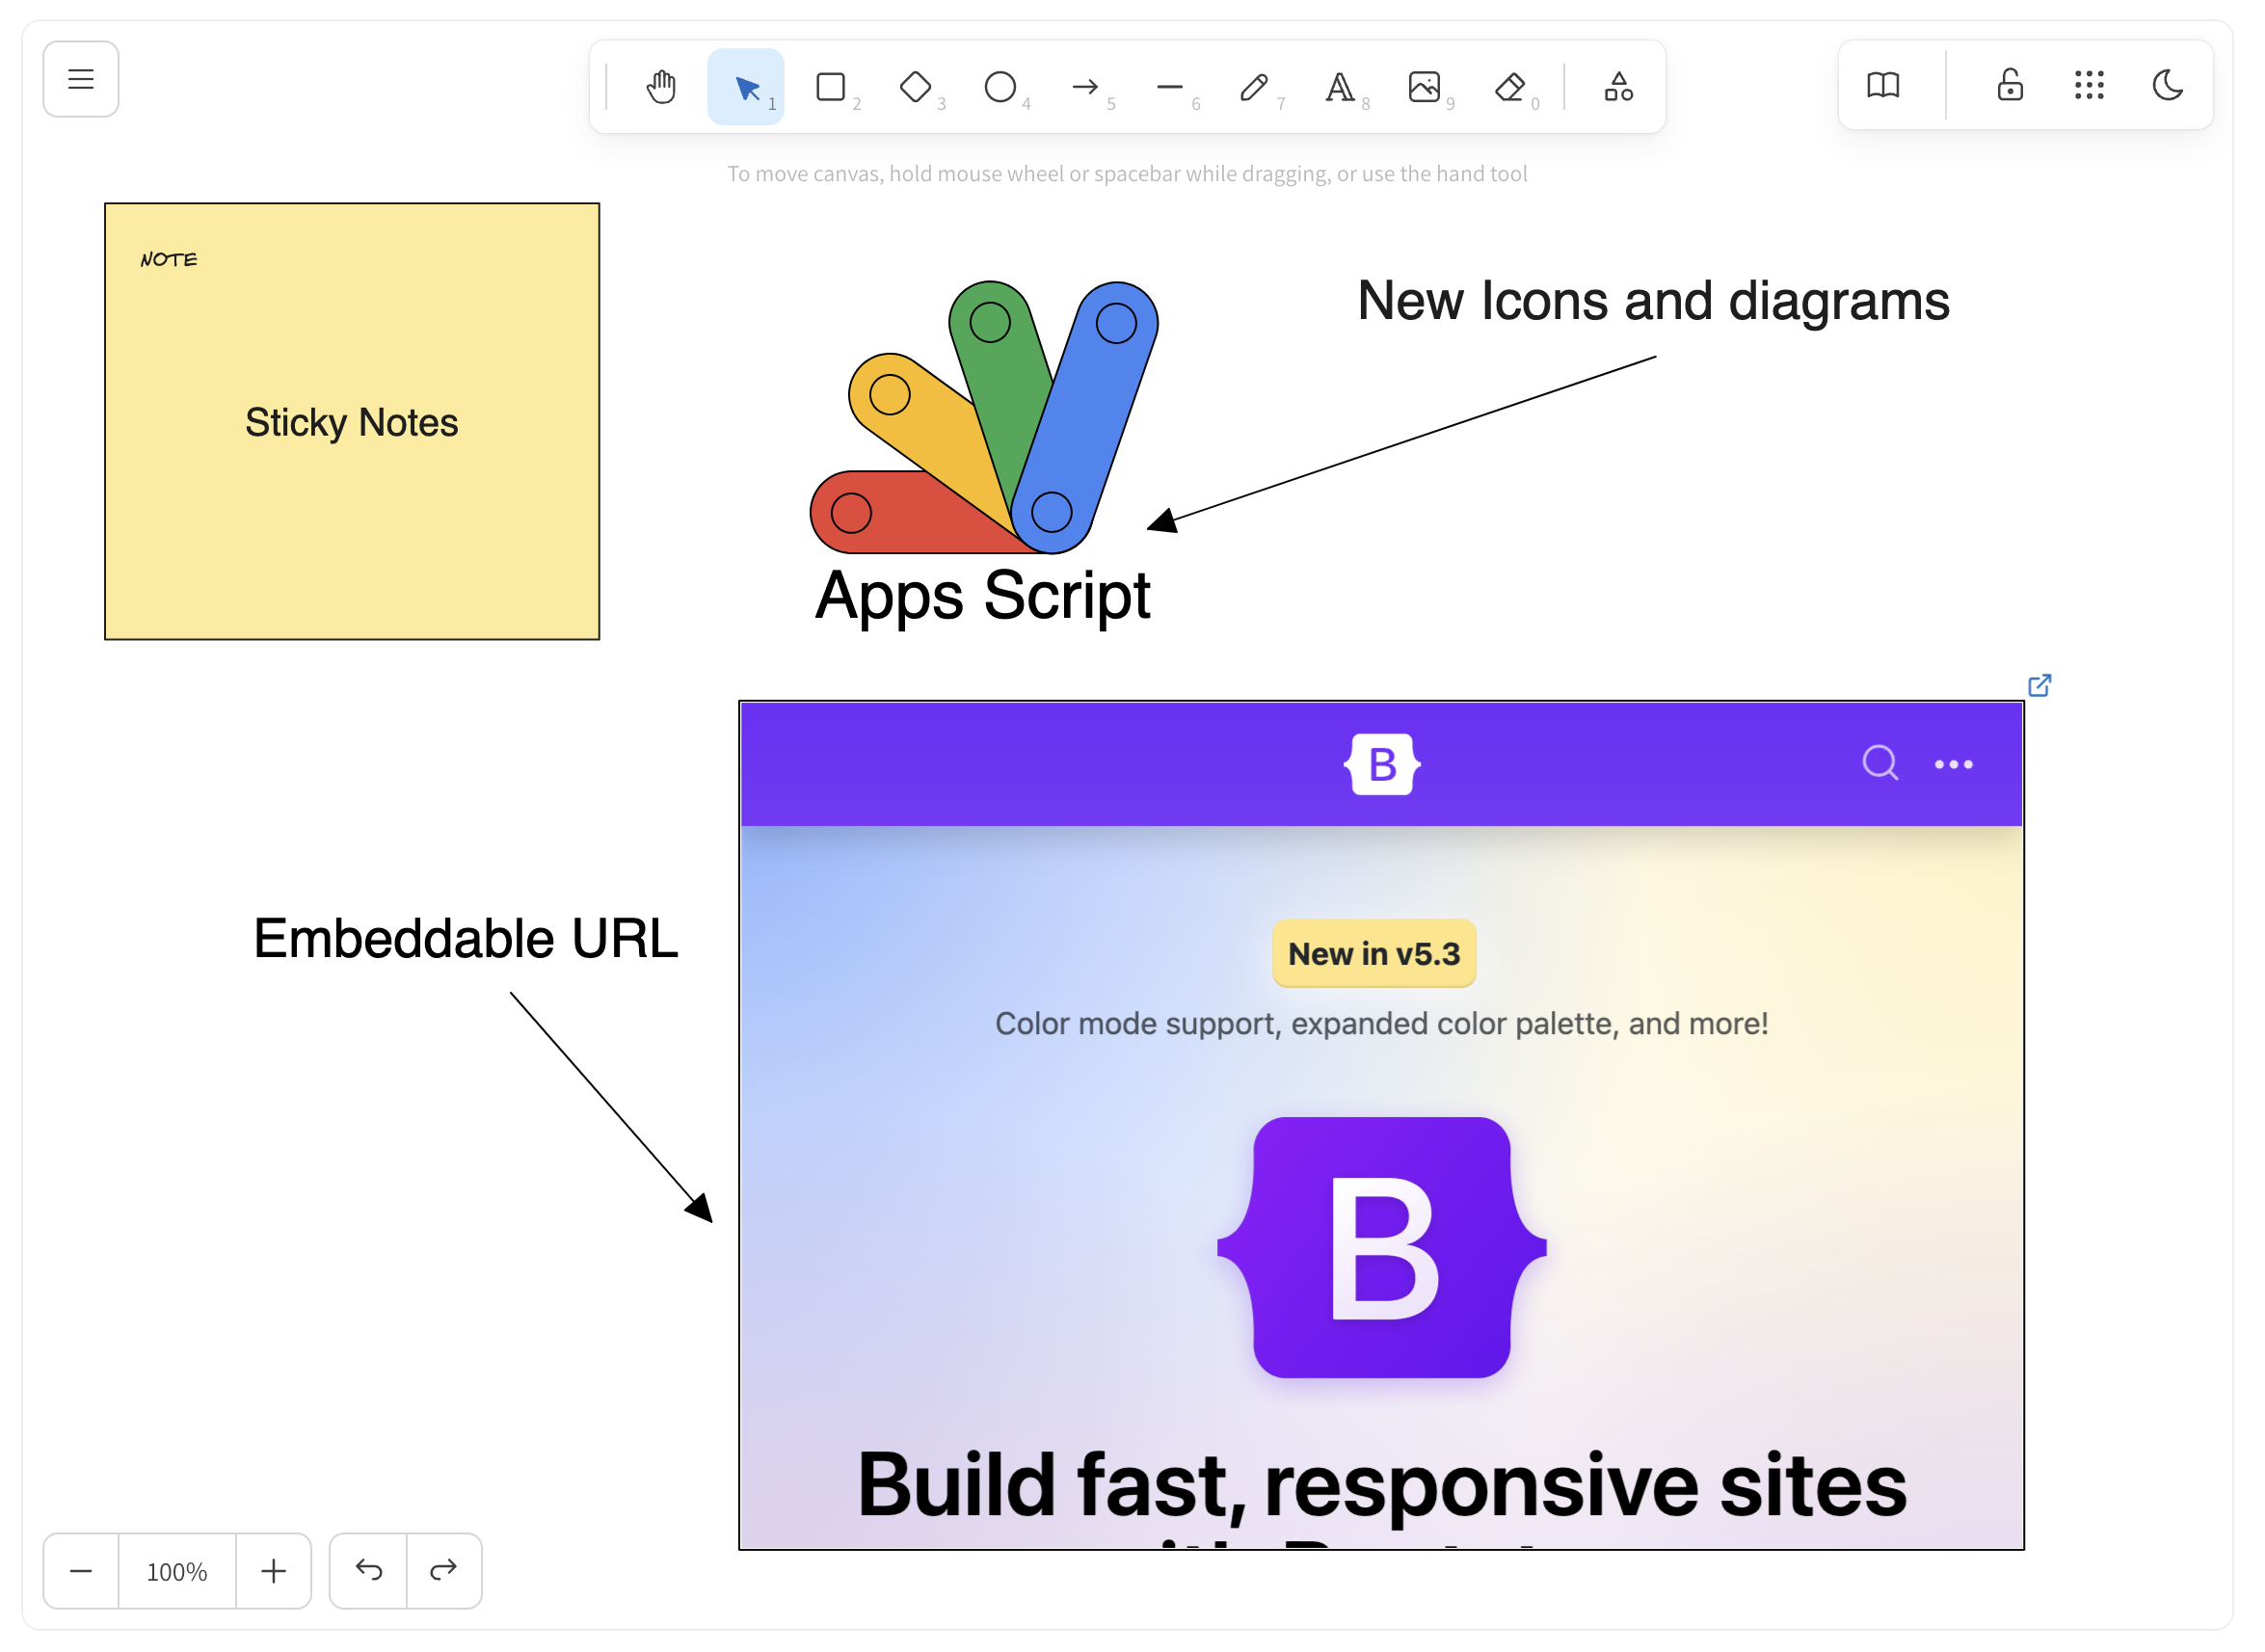Select the Line tool
This screenshot has width=2265, height=1652.
tap(1170, 87)
